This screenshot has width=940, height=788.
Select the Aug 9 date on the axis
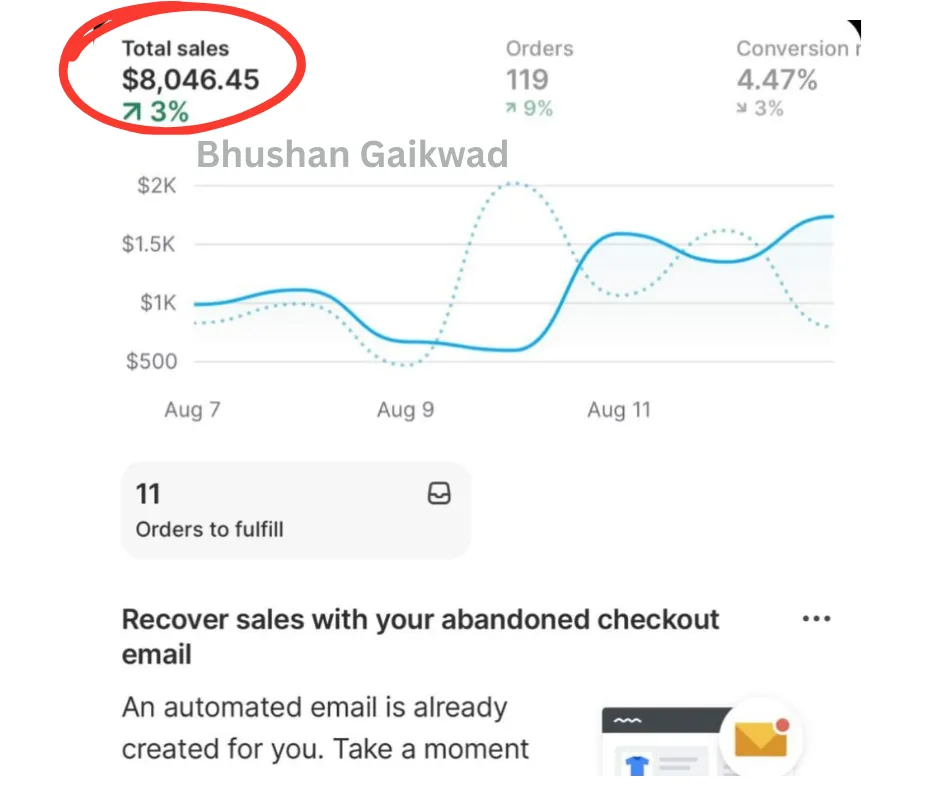point(405,410)
